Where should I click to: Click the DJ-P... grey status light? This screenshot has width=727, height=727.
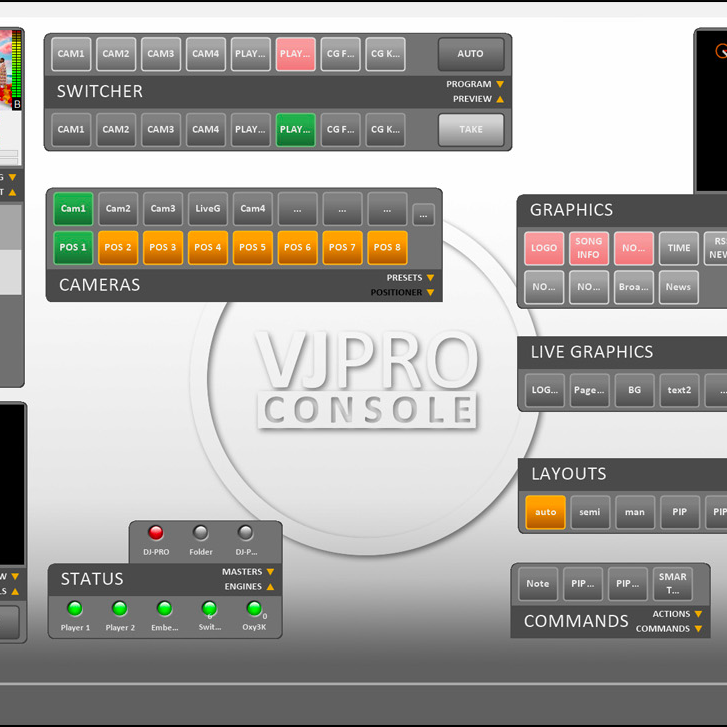pyautogui.click(x=245, y=533)
